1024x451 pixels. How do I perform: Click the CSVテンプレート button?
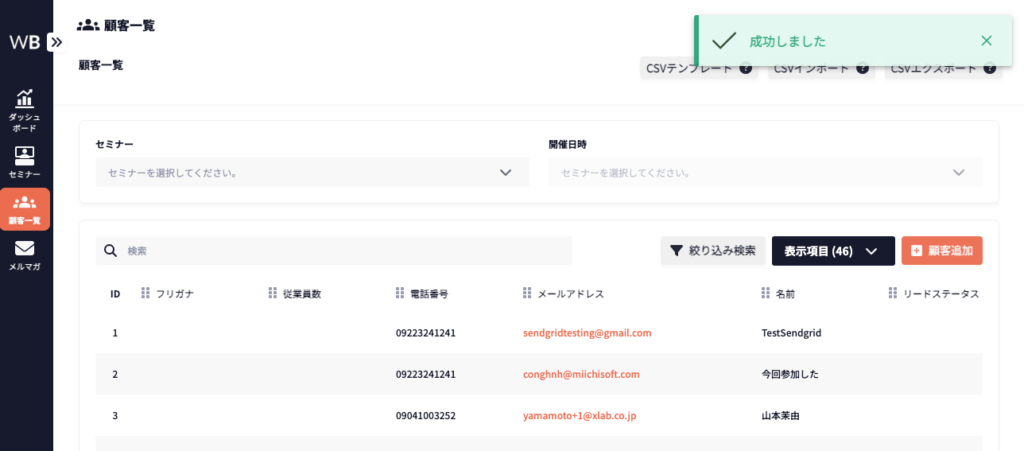click(697, 69)
